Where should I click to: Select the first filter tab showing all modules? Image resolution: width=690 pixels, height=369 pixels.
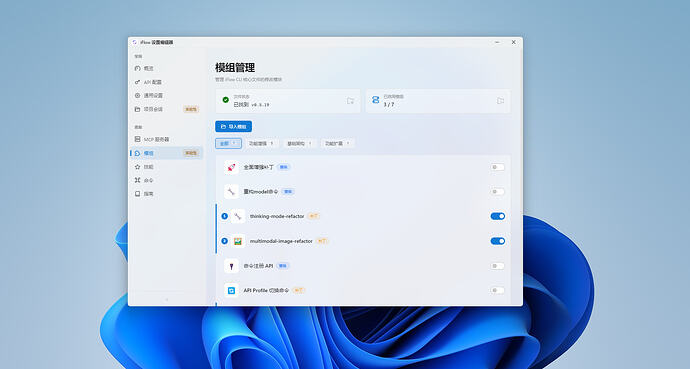coord(228,143)
